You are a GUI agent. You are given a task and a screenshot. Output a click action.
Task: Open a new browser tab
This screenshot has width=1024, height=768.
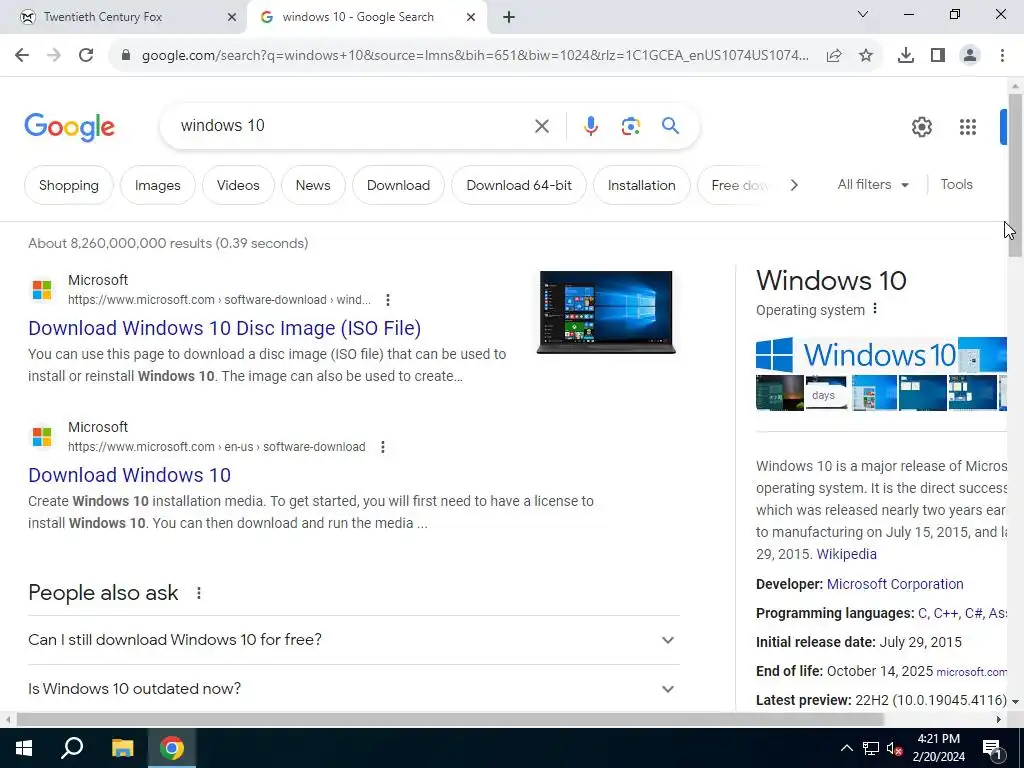(x=509, y=18)
